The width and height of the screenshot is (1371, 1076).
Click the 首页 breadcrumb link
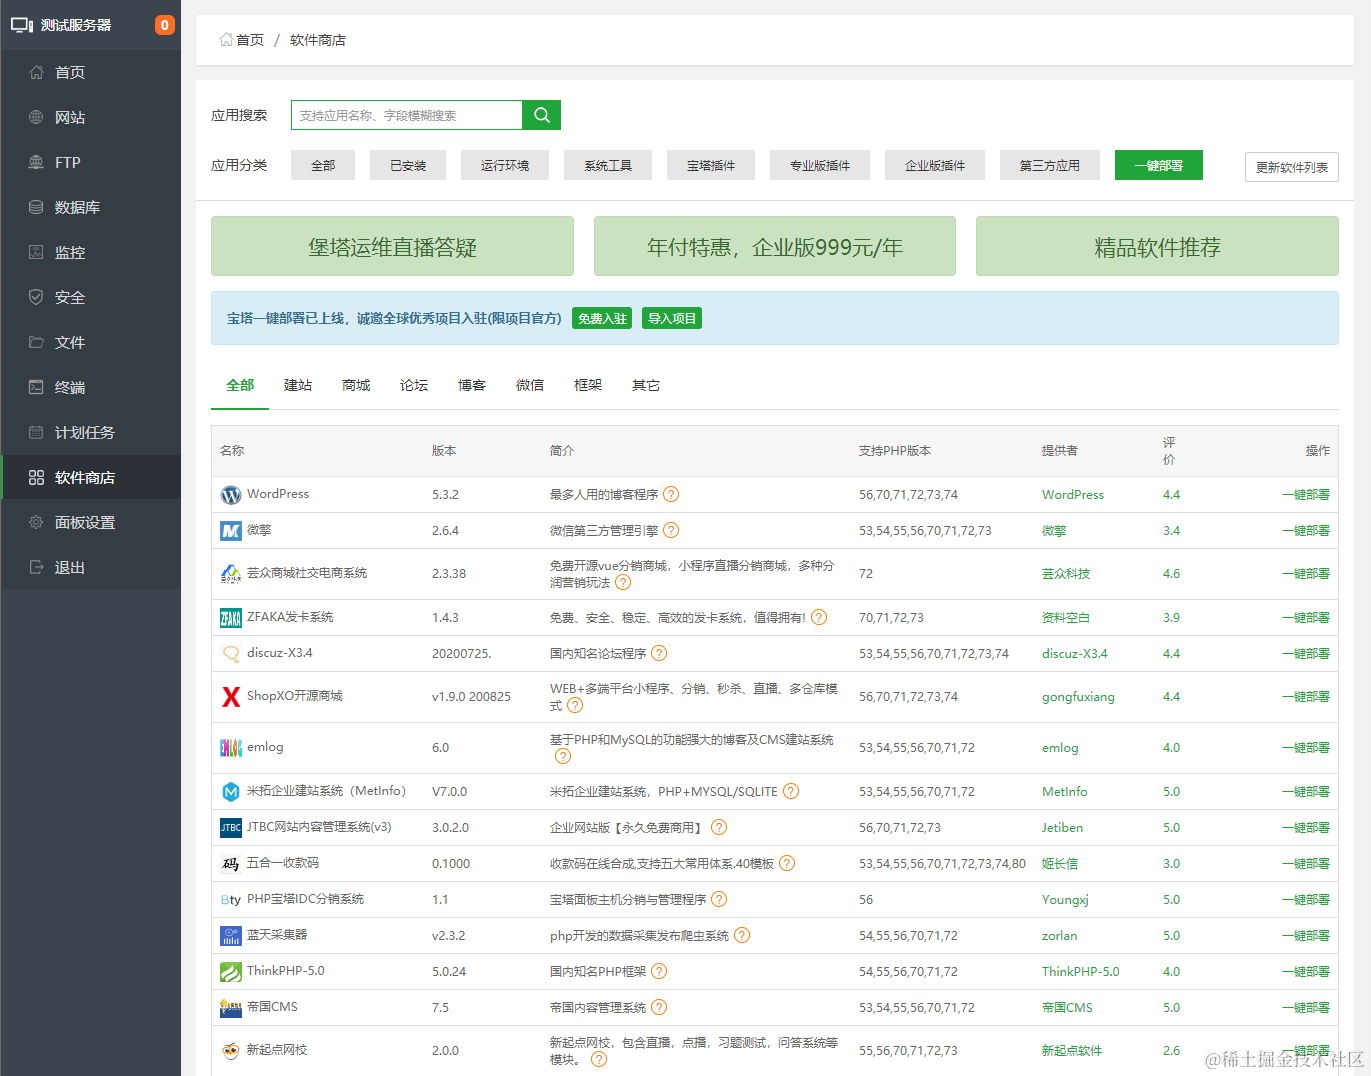pos(250,40)
